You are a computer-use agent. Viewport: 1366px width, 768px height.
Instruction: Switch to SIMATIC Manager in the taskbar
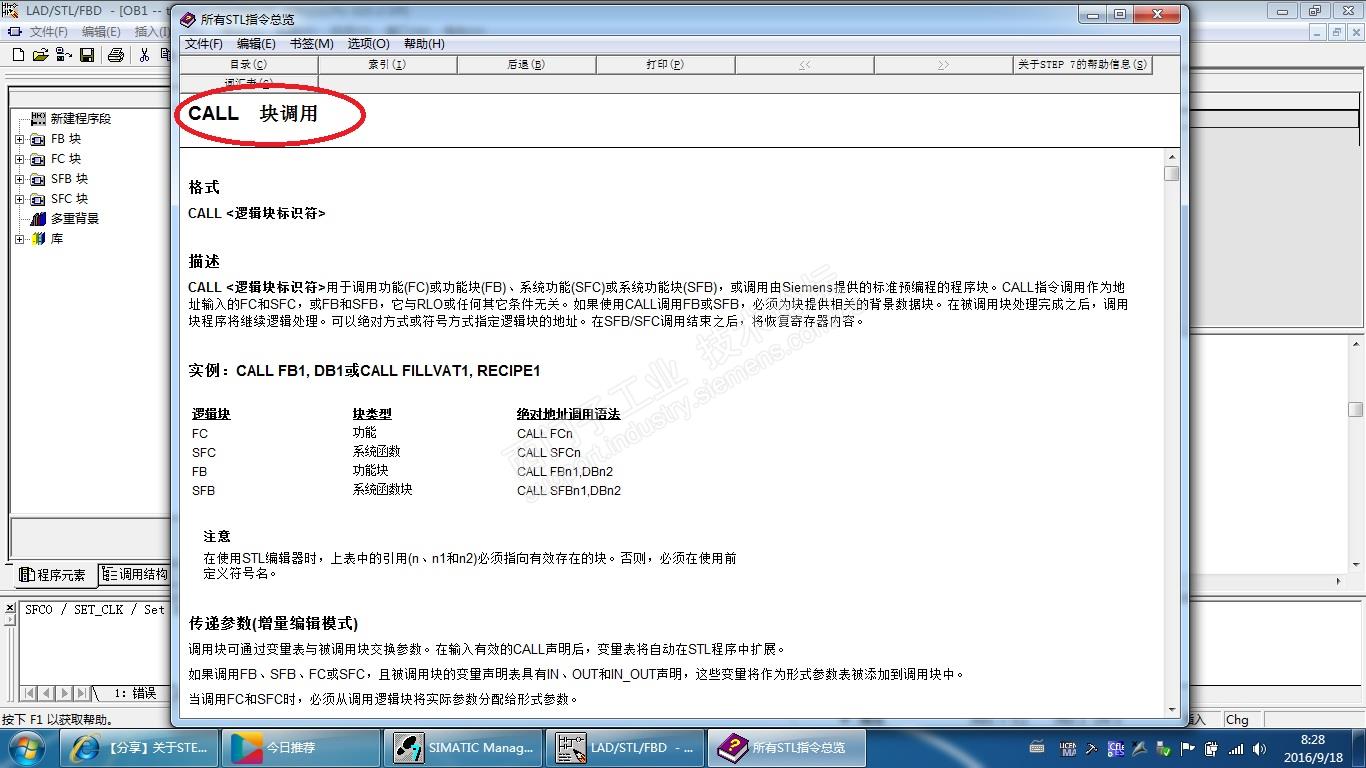[464, 748]
